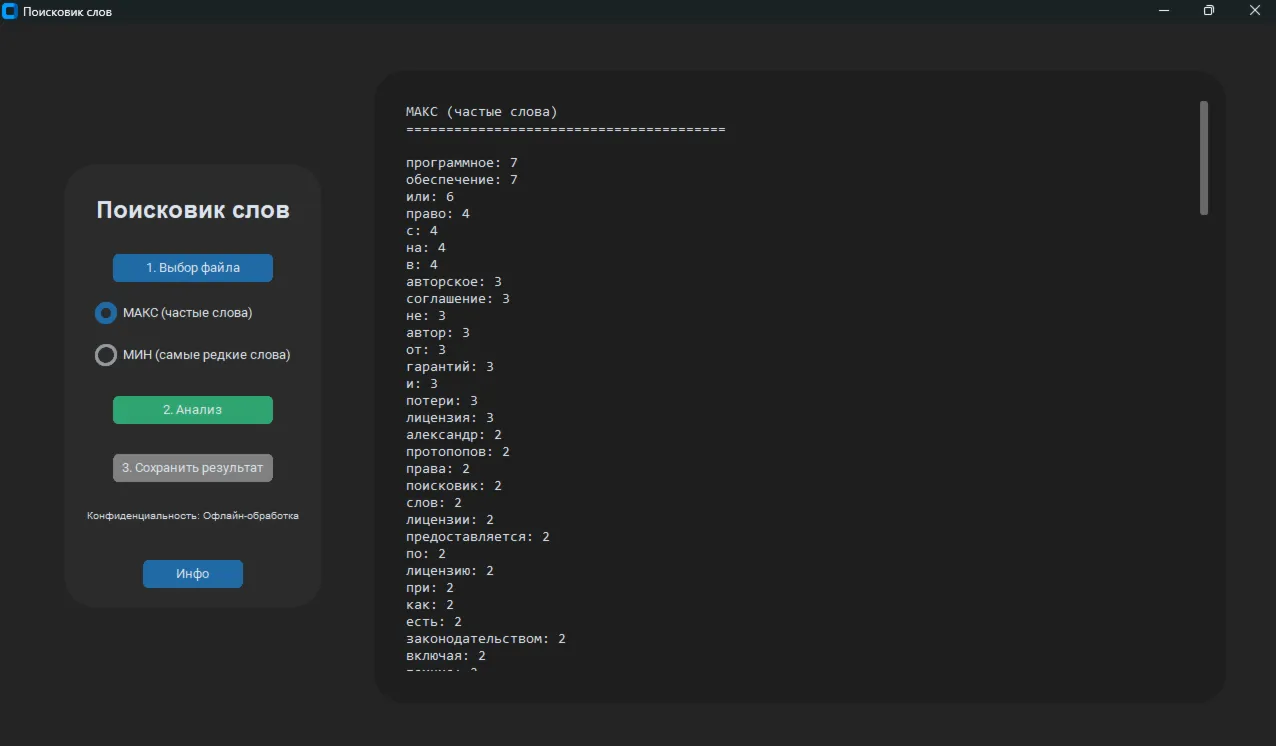Click the result line 'слов: 2'
The image size is (1276, 746).
click(434, 503)
